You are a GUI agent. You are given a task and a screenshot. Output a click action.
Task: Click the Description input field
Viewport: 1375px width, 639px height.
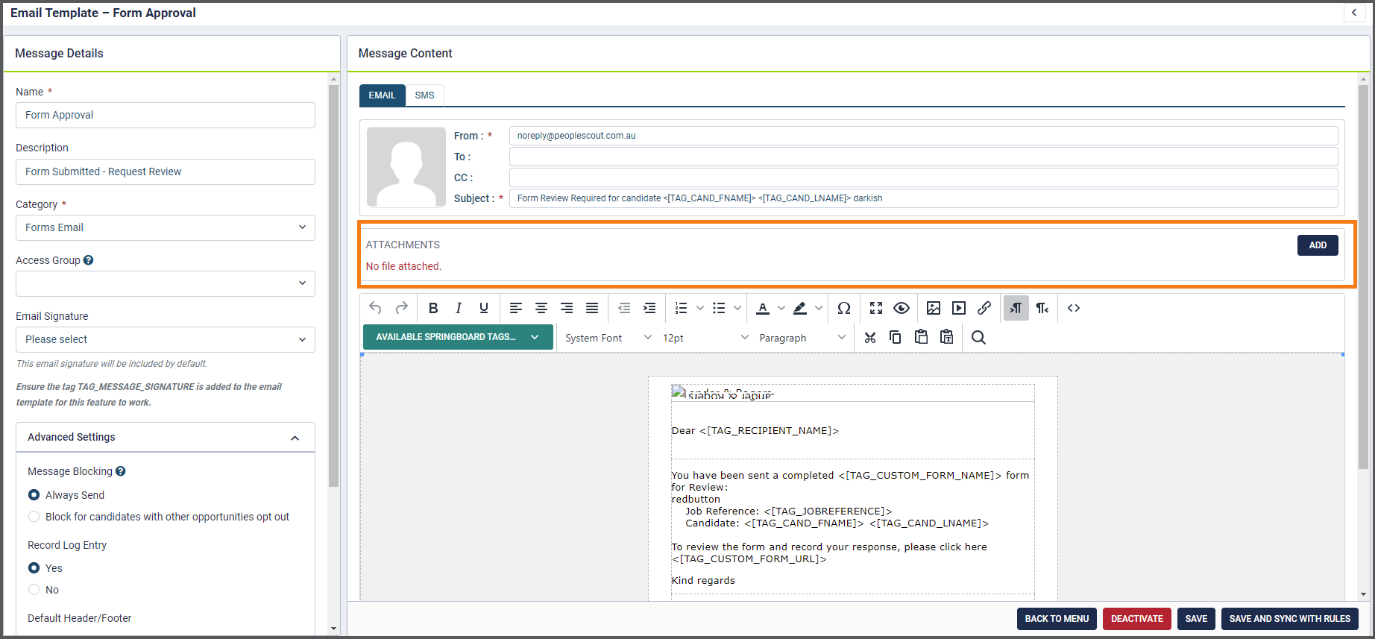pos(165,171)
